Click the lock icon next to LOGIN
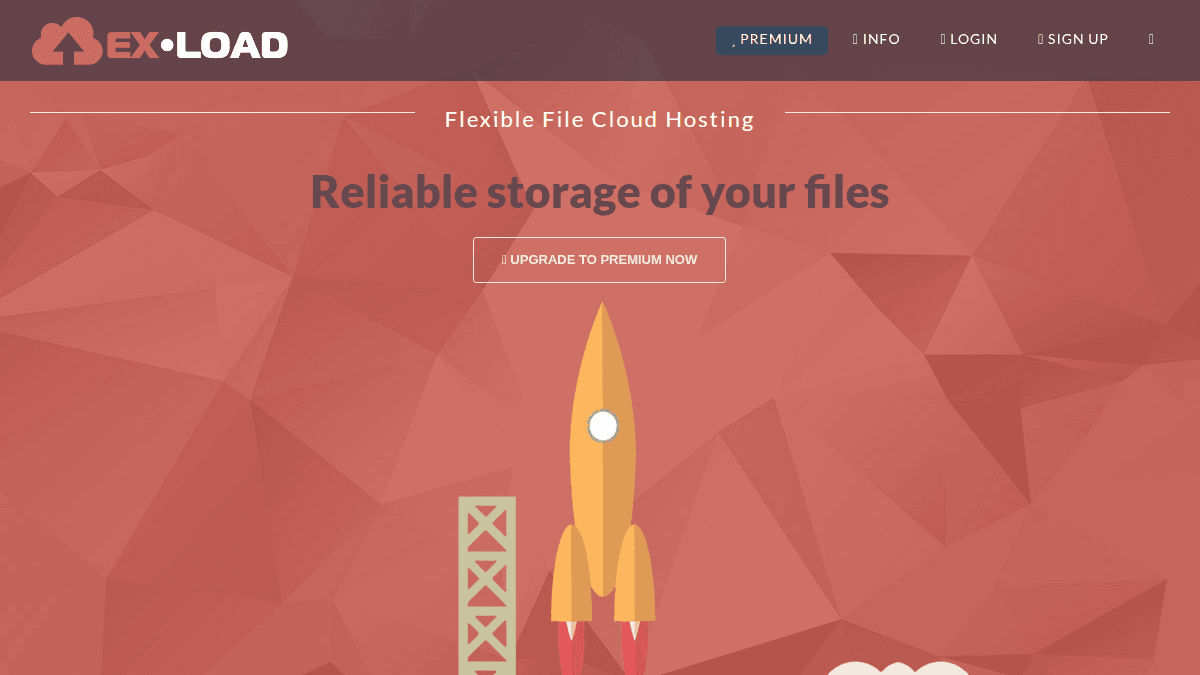 tap(941, 39)
